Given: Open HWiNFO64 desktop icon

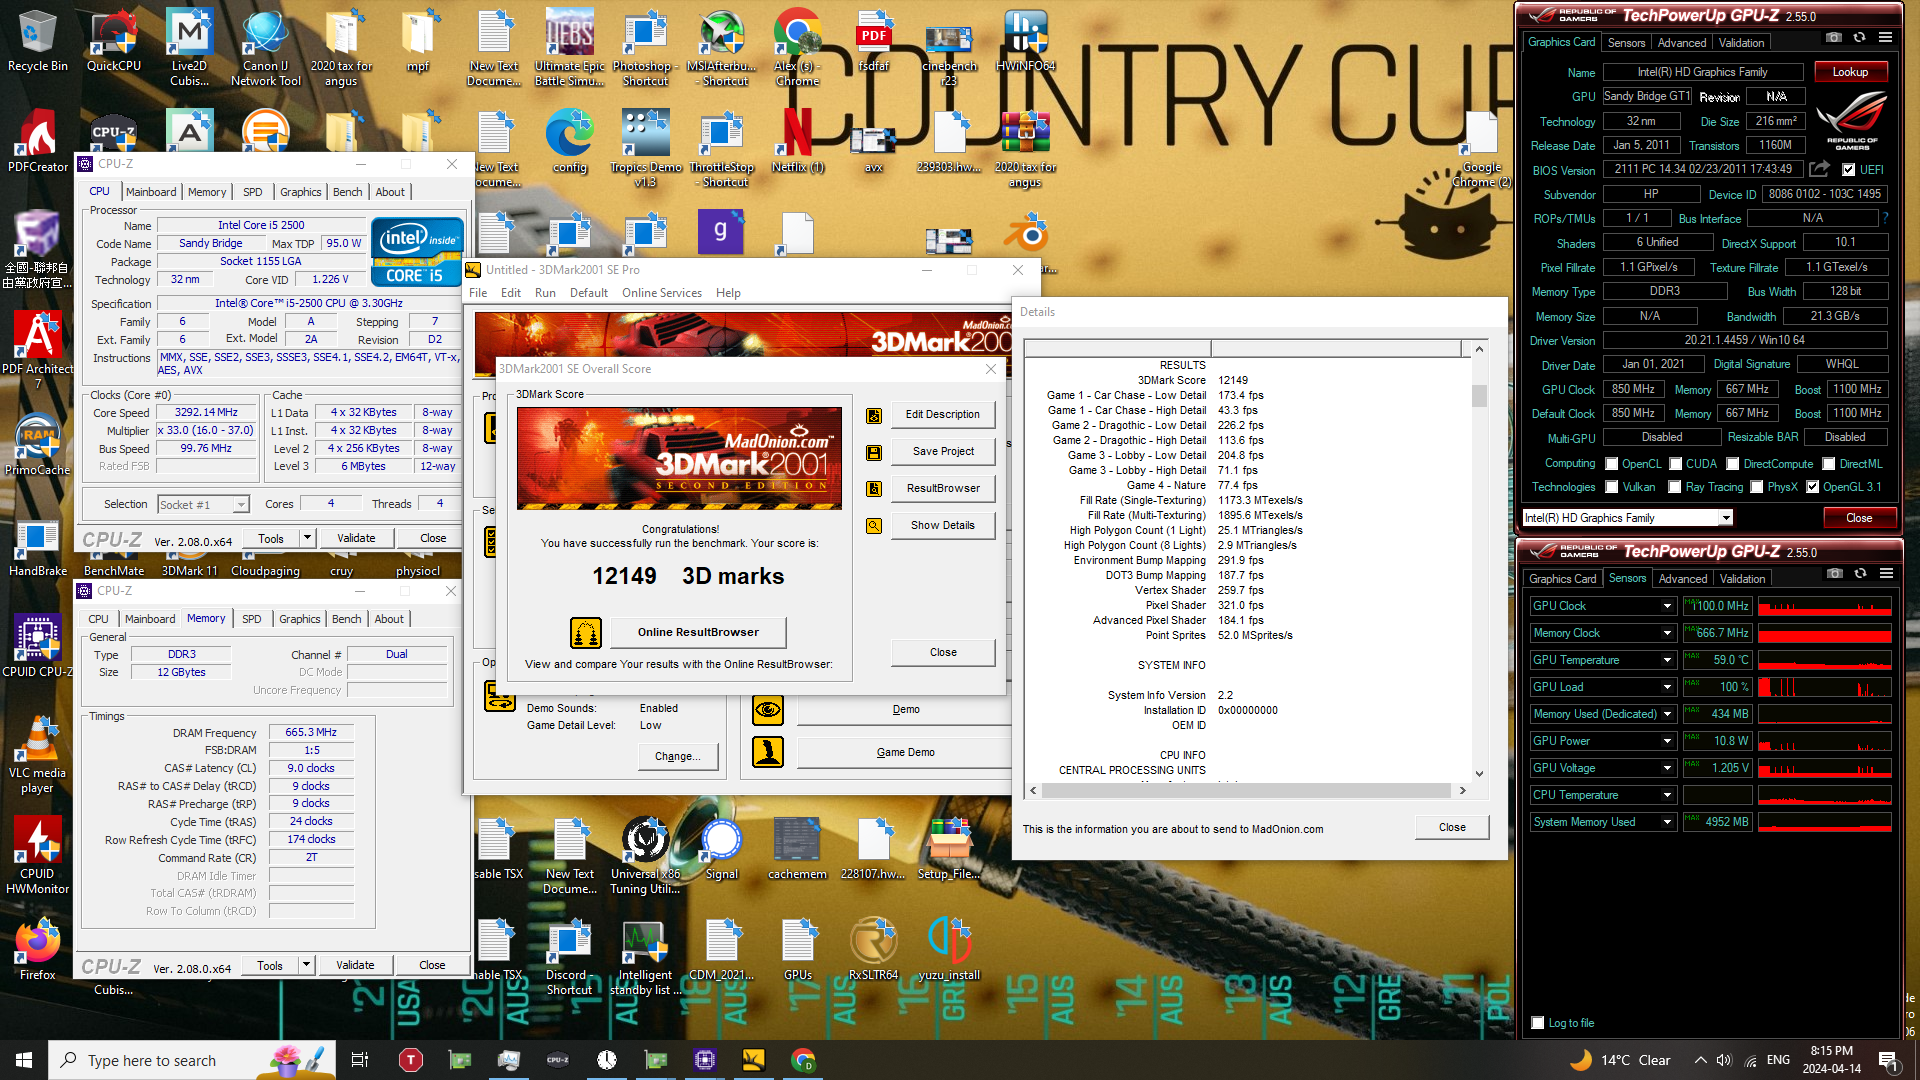Looking at the screenshot, I should click(1025, 40).
